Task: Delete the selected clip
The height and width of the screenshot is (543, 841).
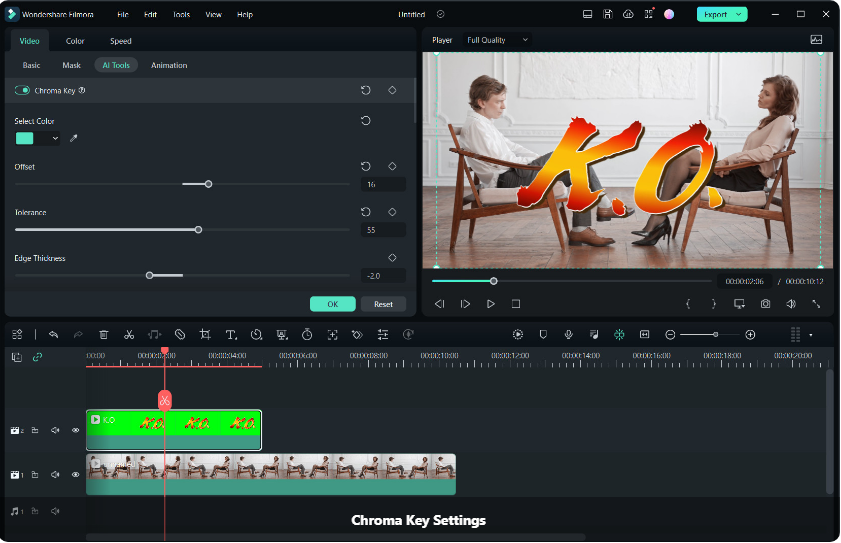Action: pyautogui.click(x=104, y=334)
